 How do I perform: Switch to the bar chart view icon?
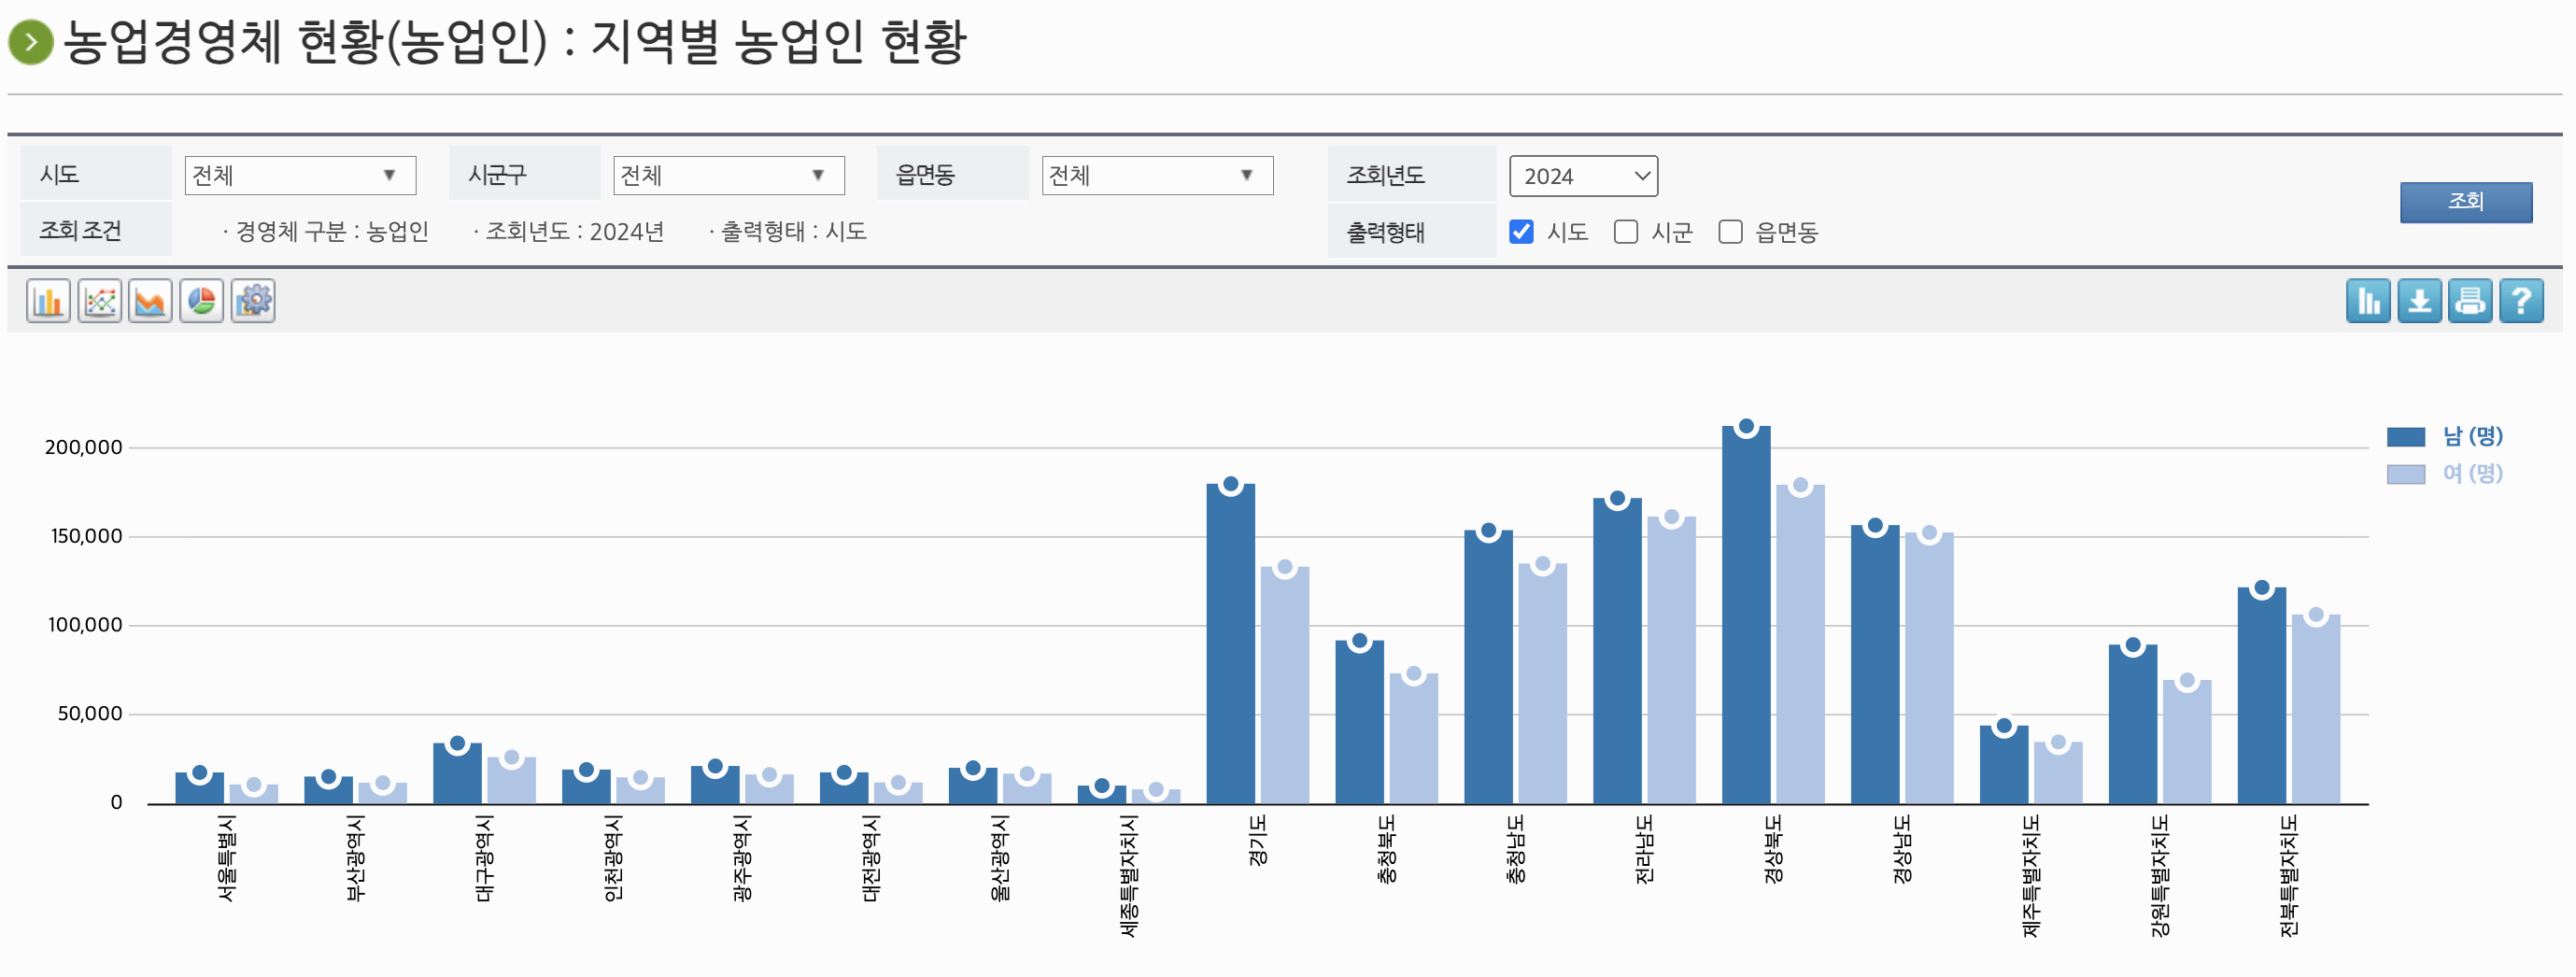click(x=48, y=301)
